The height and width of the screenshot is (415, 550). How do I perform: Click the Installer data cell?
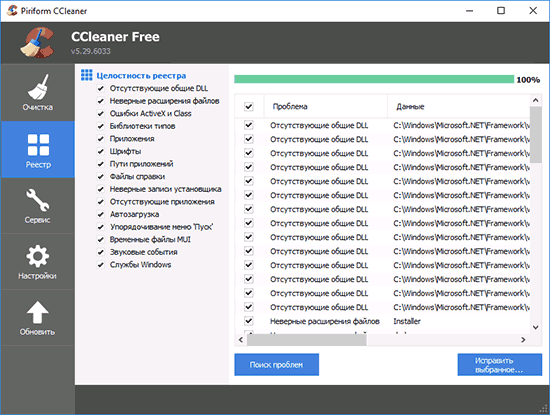coord(407,321)
